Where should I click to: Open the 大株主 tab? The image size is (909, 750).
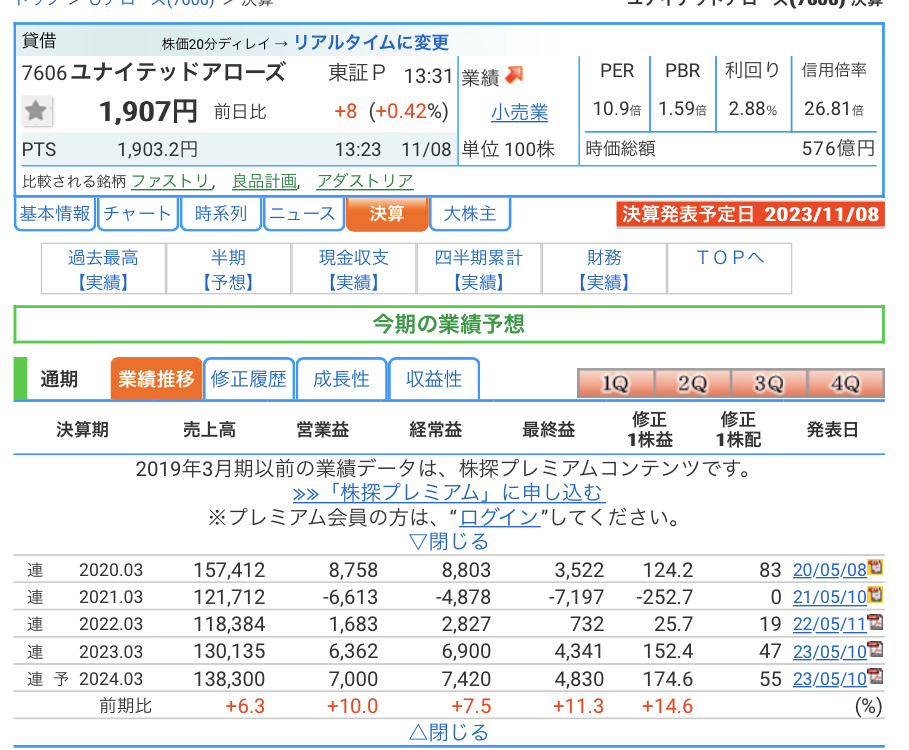(x=470, y=214)
